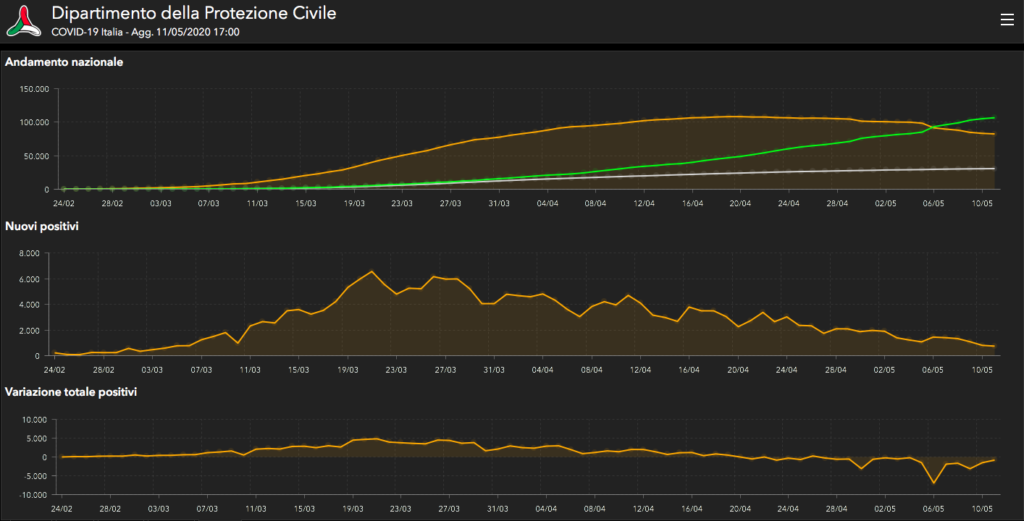The height and width of the screenshot is (521, 1024).
Task: Select the Variazione totale positivi heading
Action: (71, 391)
